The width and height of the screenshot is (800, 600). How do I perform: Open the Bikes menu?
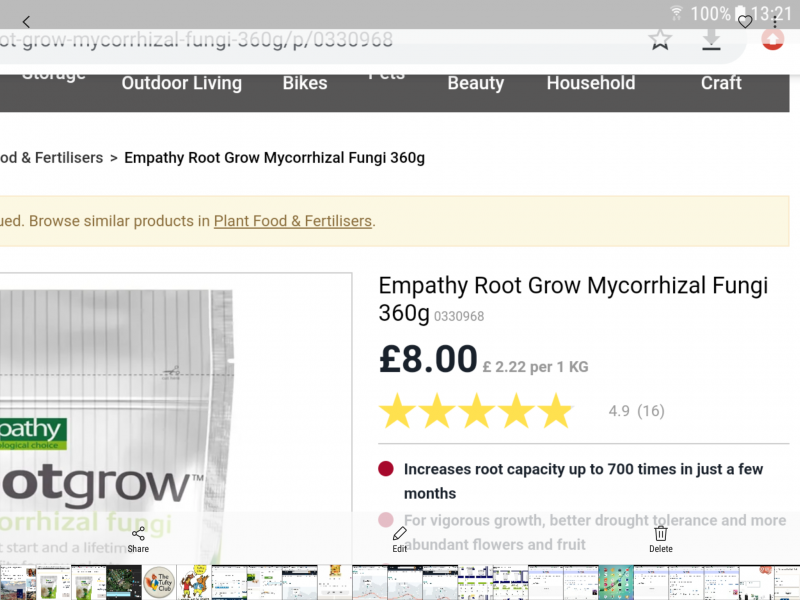click(305, 83)
